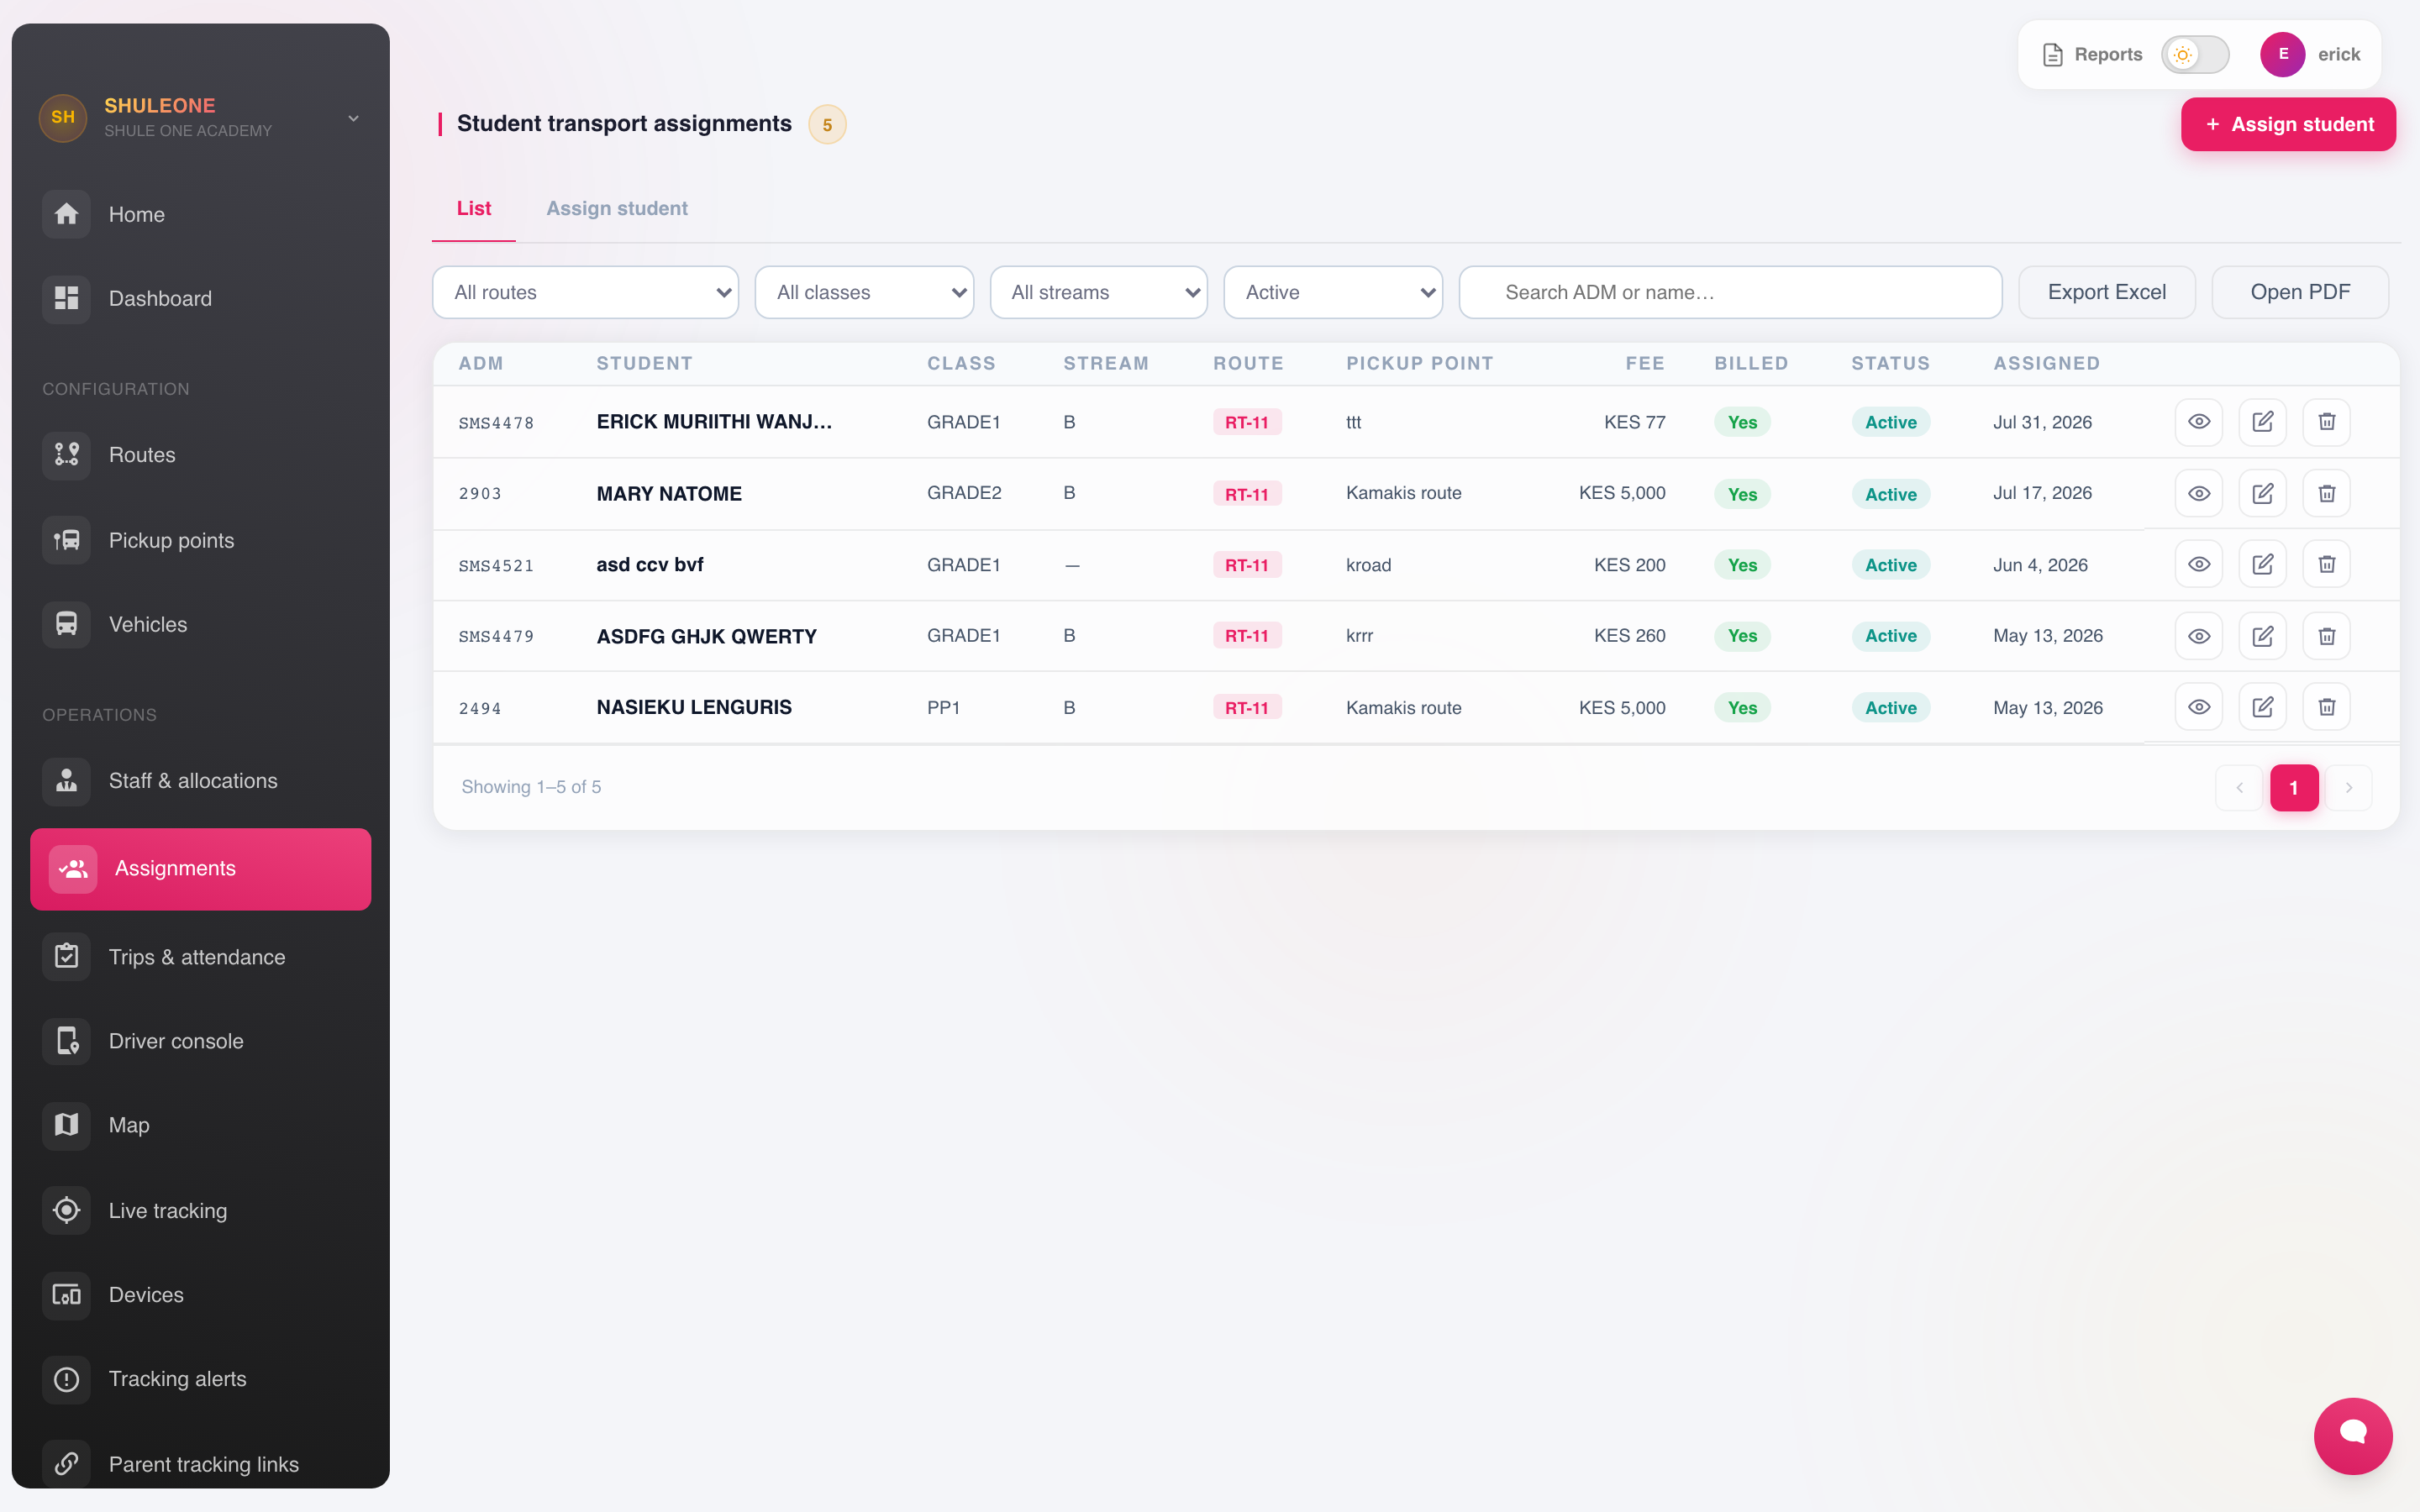The height and width of the screenshot is (1512, 2420).
Task: View ERICK MURIITHI assignment details
Action: [2199, 422]
